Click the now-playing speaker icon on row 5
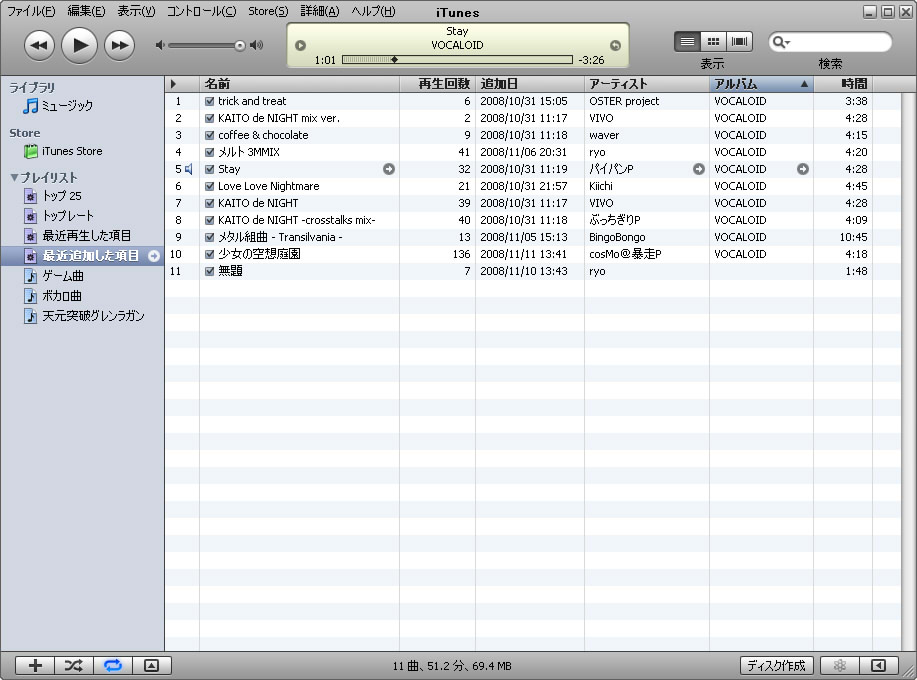The height and width of the screenshot is (680, 917). pyautogui.click(x=189, y=169)
